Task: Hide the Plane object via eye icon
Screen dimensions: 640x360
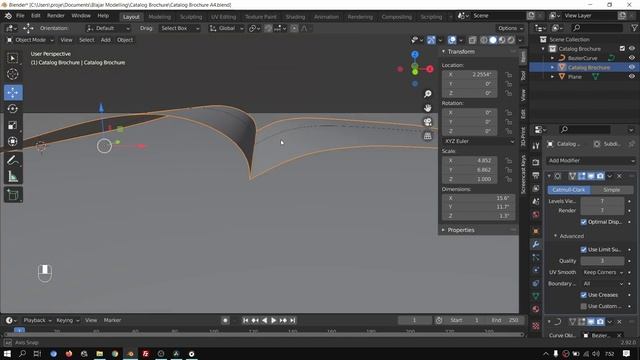Action: (x=631, y=76)
